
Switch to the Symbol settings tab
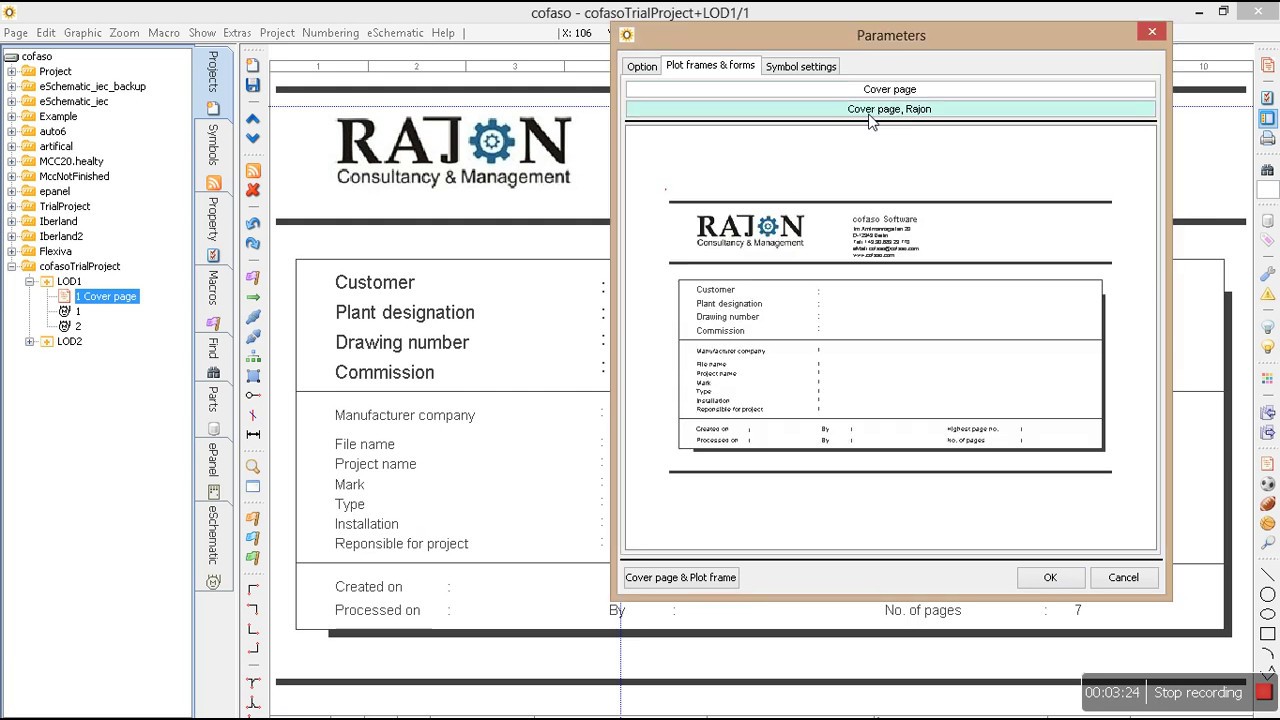[x=801, y=67]
